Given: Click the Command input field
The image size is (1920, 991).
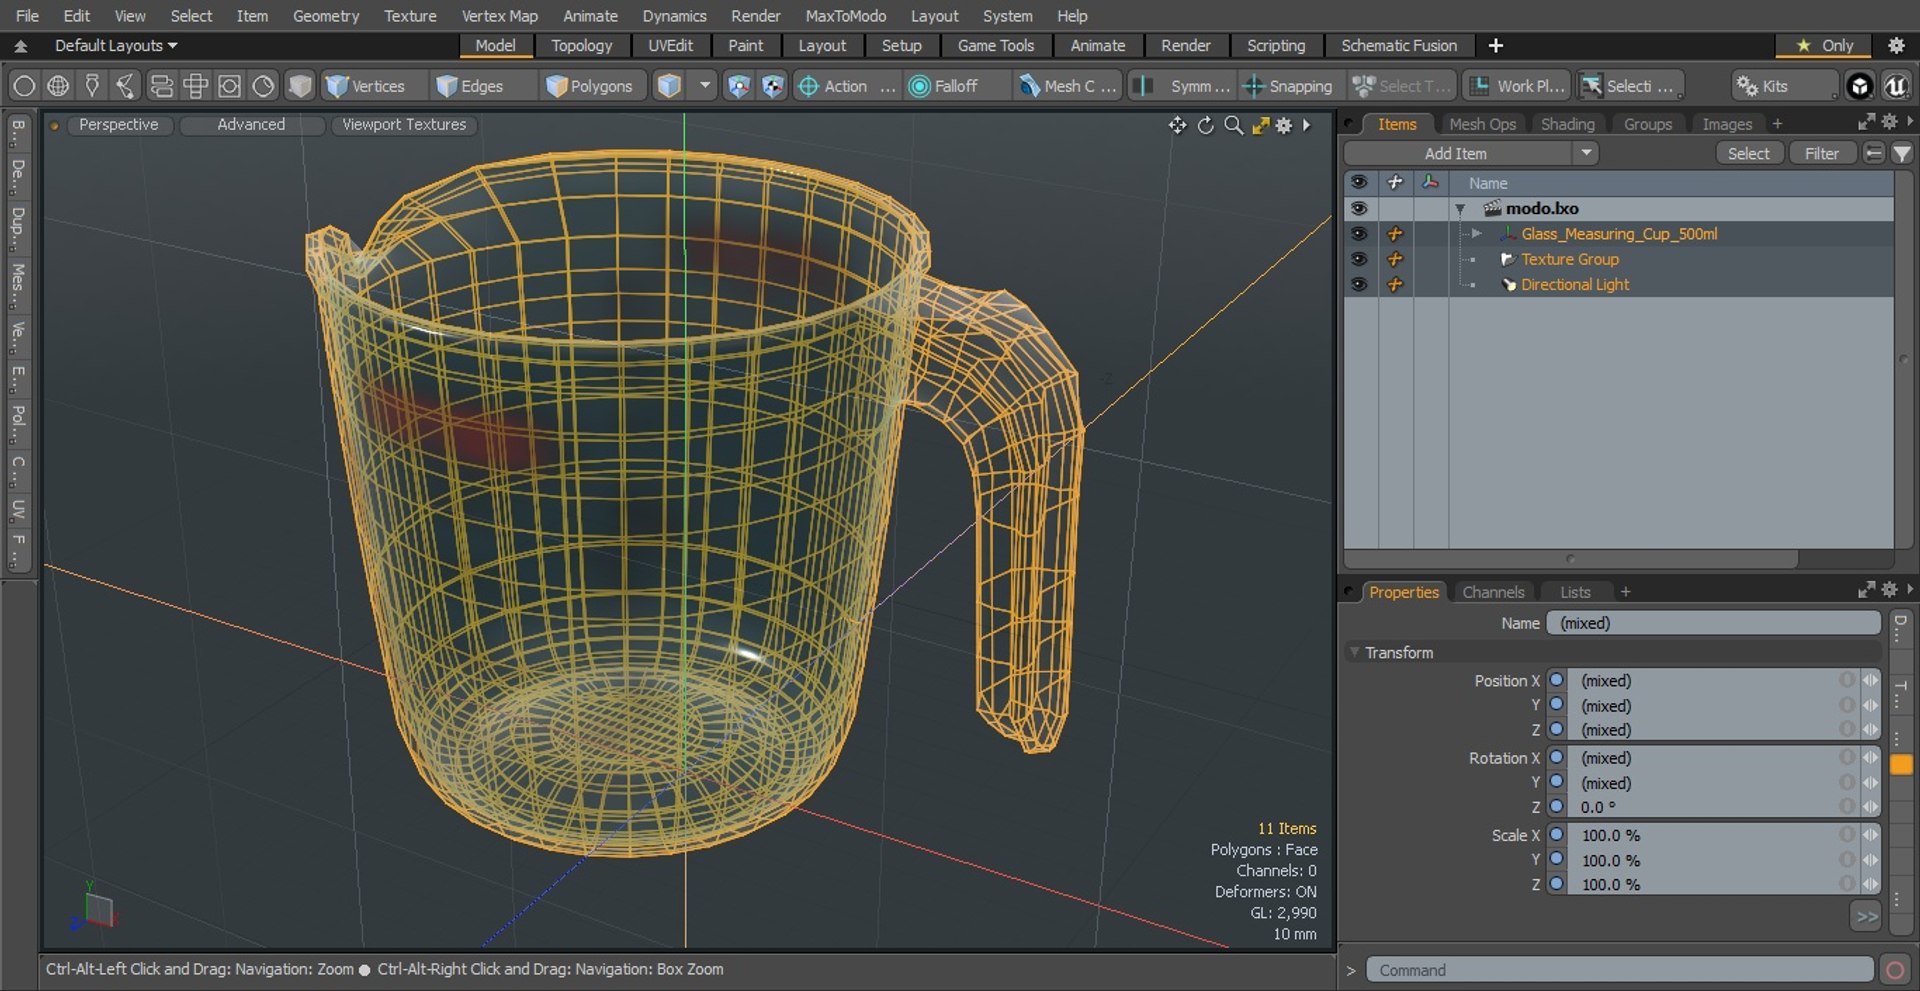Looking at the screenshot, I should tap(1620, 970).
